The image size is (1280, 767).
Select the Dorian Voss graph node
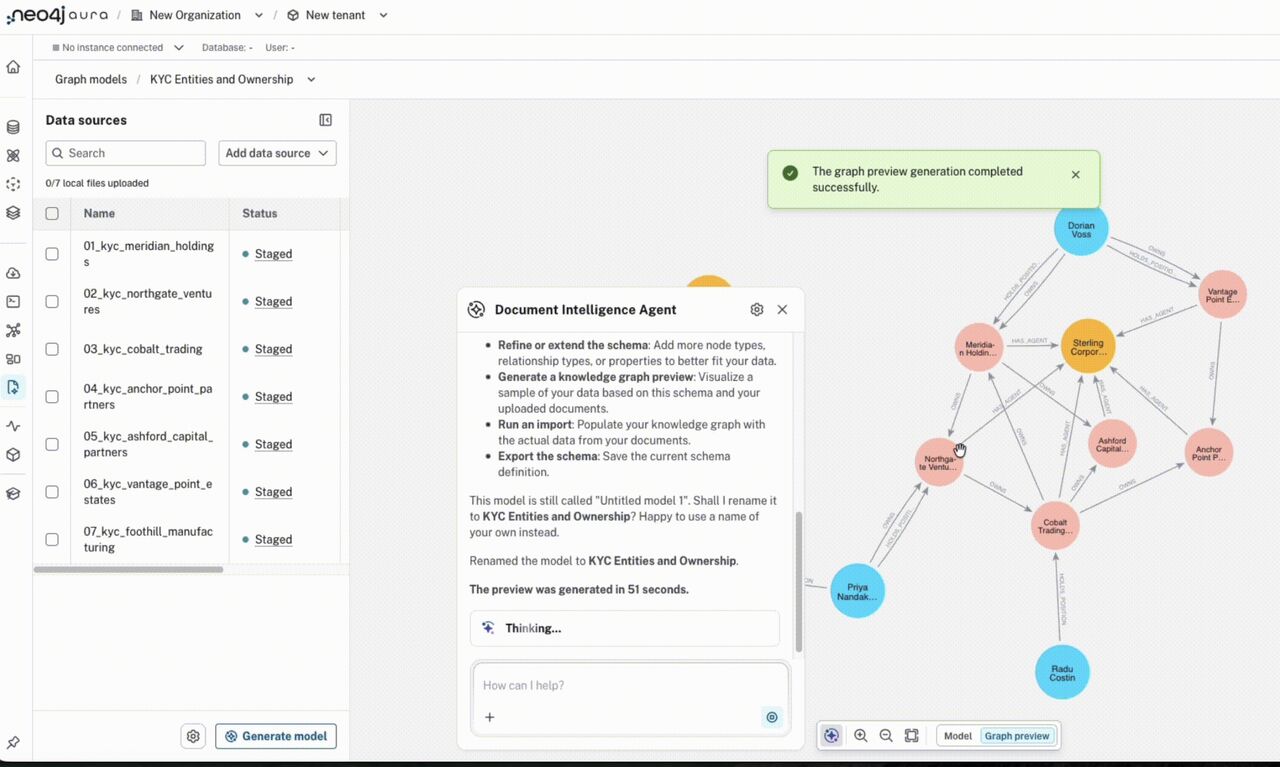click(1081, 229)
